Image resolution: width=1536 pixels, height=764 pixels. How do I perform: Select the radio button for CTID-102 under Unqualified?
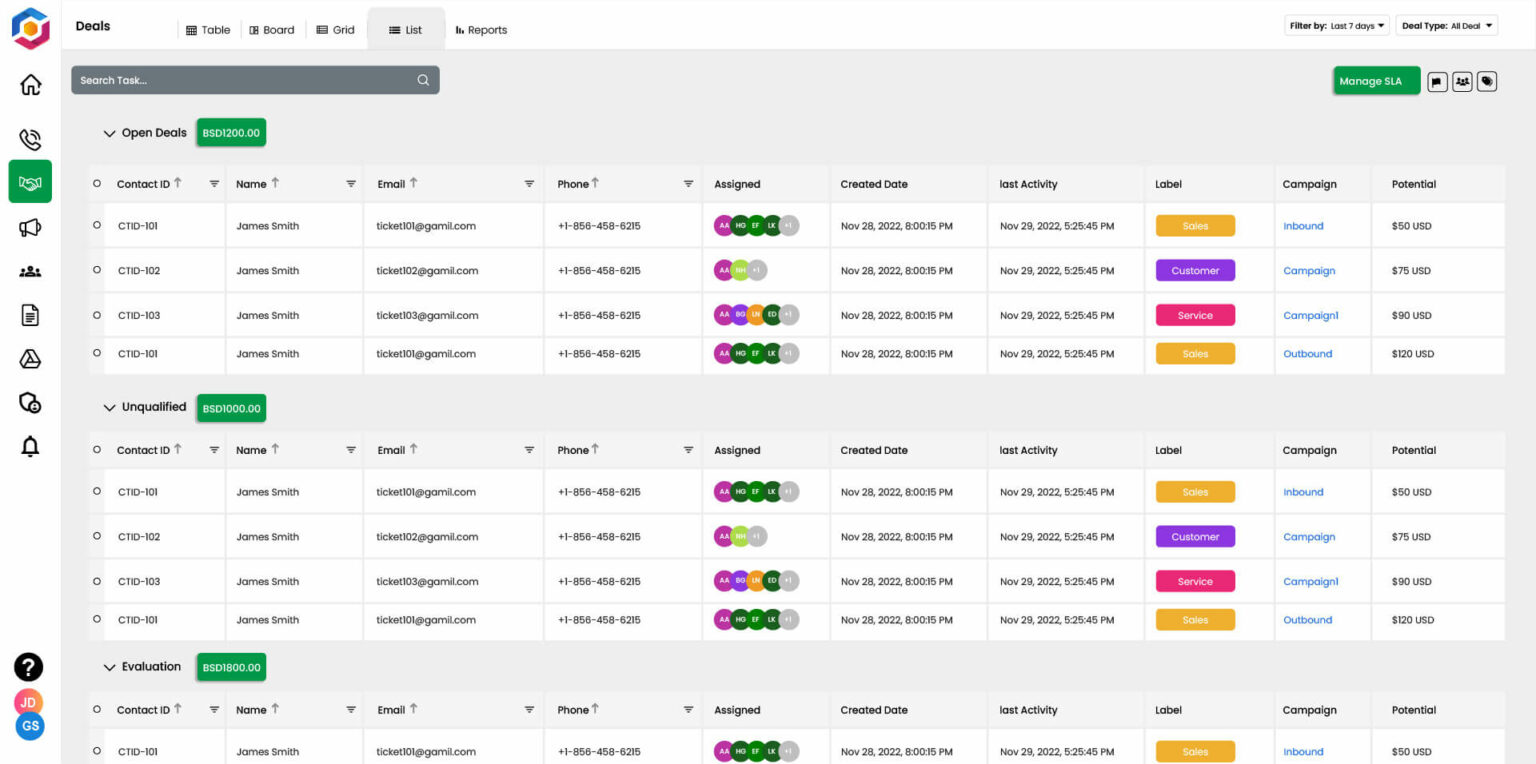(97, 536)
